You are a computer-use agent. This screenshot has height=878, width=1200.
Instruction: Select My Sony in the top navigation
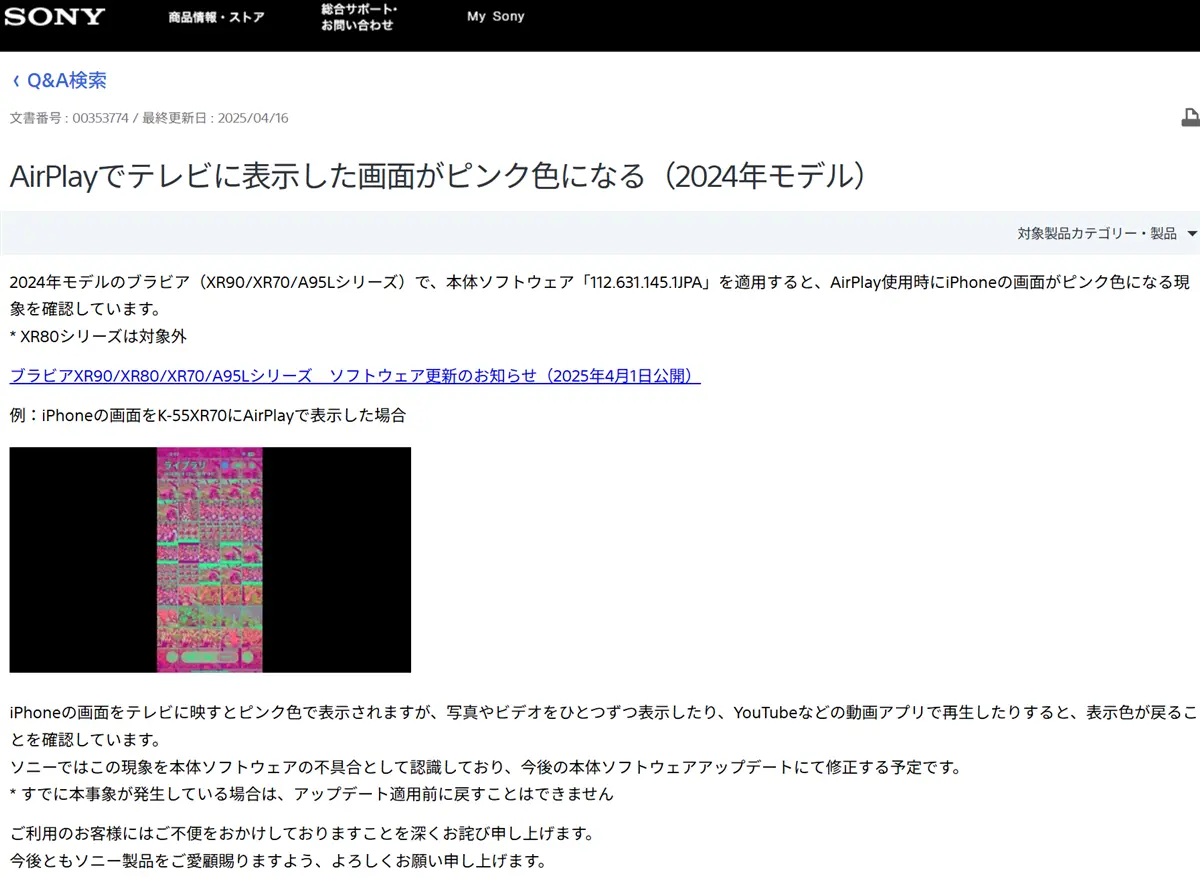click(x=495, y=17)
